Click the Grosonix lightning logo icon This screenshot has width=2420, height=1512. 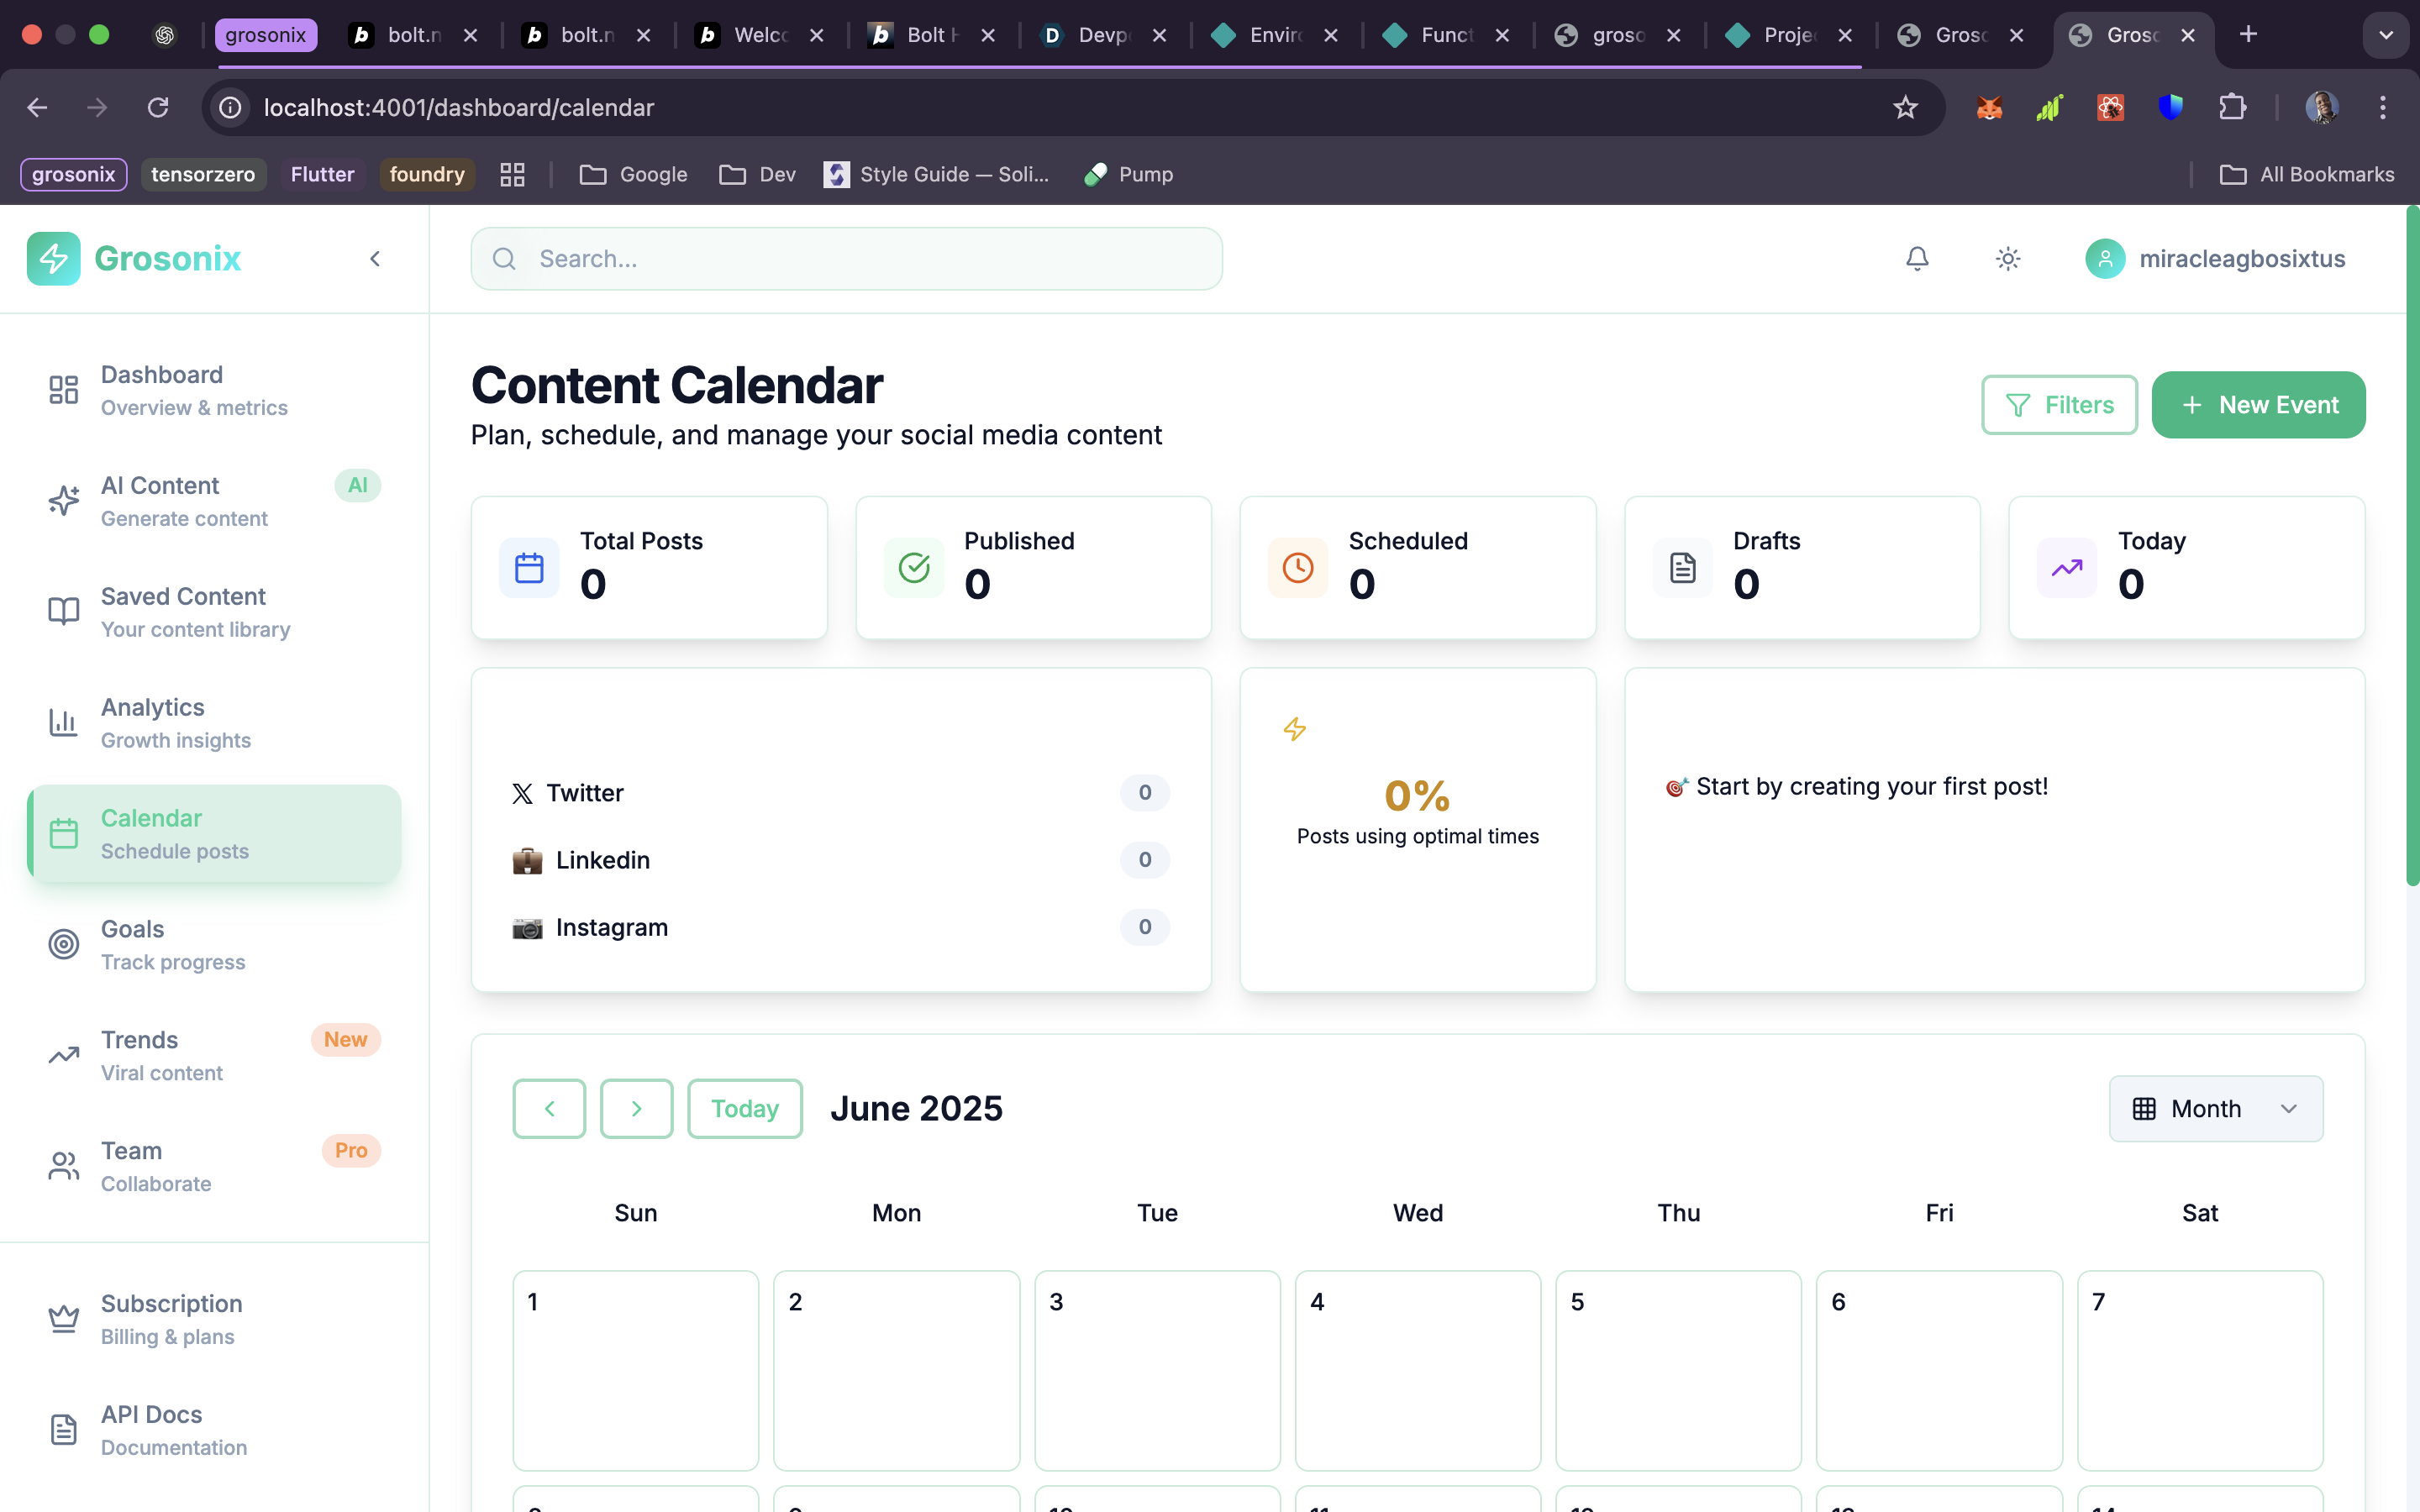tap(54, 259)
